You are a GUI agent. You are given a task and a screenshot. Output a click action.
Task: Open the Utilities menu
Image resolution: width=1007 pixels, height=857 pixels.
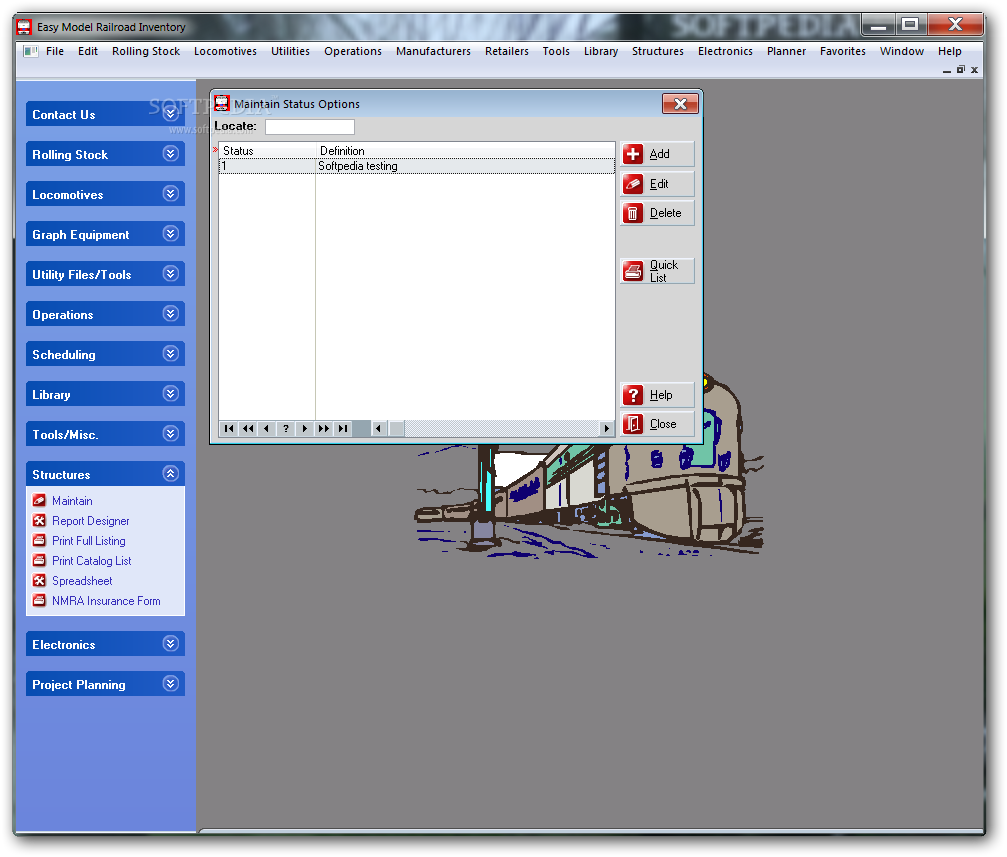coord(290,51)
